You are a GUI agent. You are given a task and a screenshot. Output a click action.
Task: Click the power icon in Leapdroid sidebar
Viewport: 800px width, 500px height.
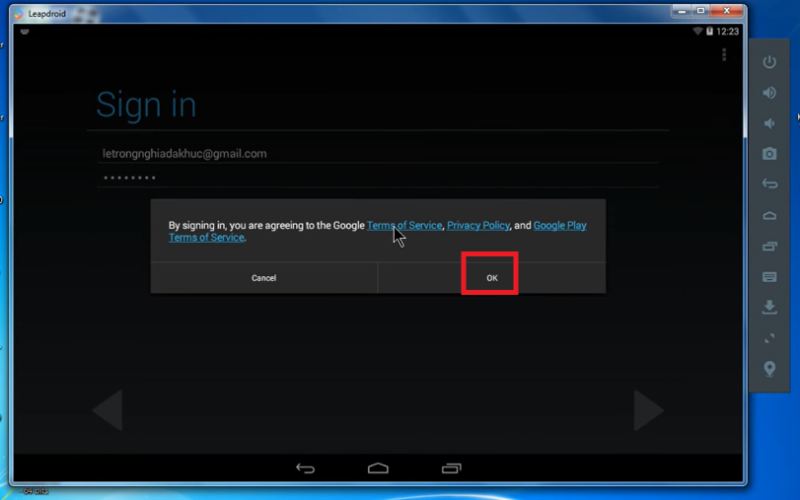tap(769, 62)
